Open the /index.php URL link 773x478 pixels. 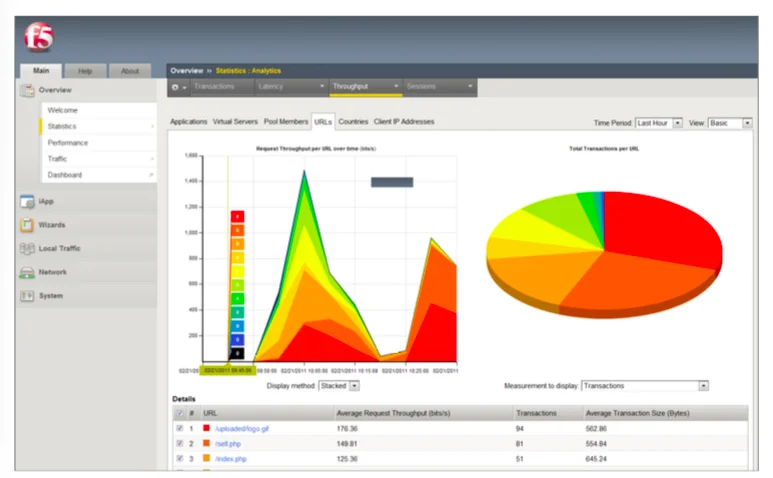(231, 459)
